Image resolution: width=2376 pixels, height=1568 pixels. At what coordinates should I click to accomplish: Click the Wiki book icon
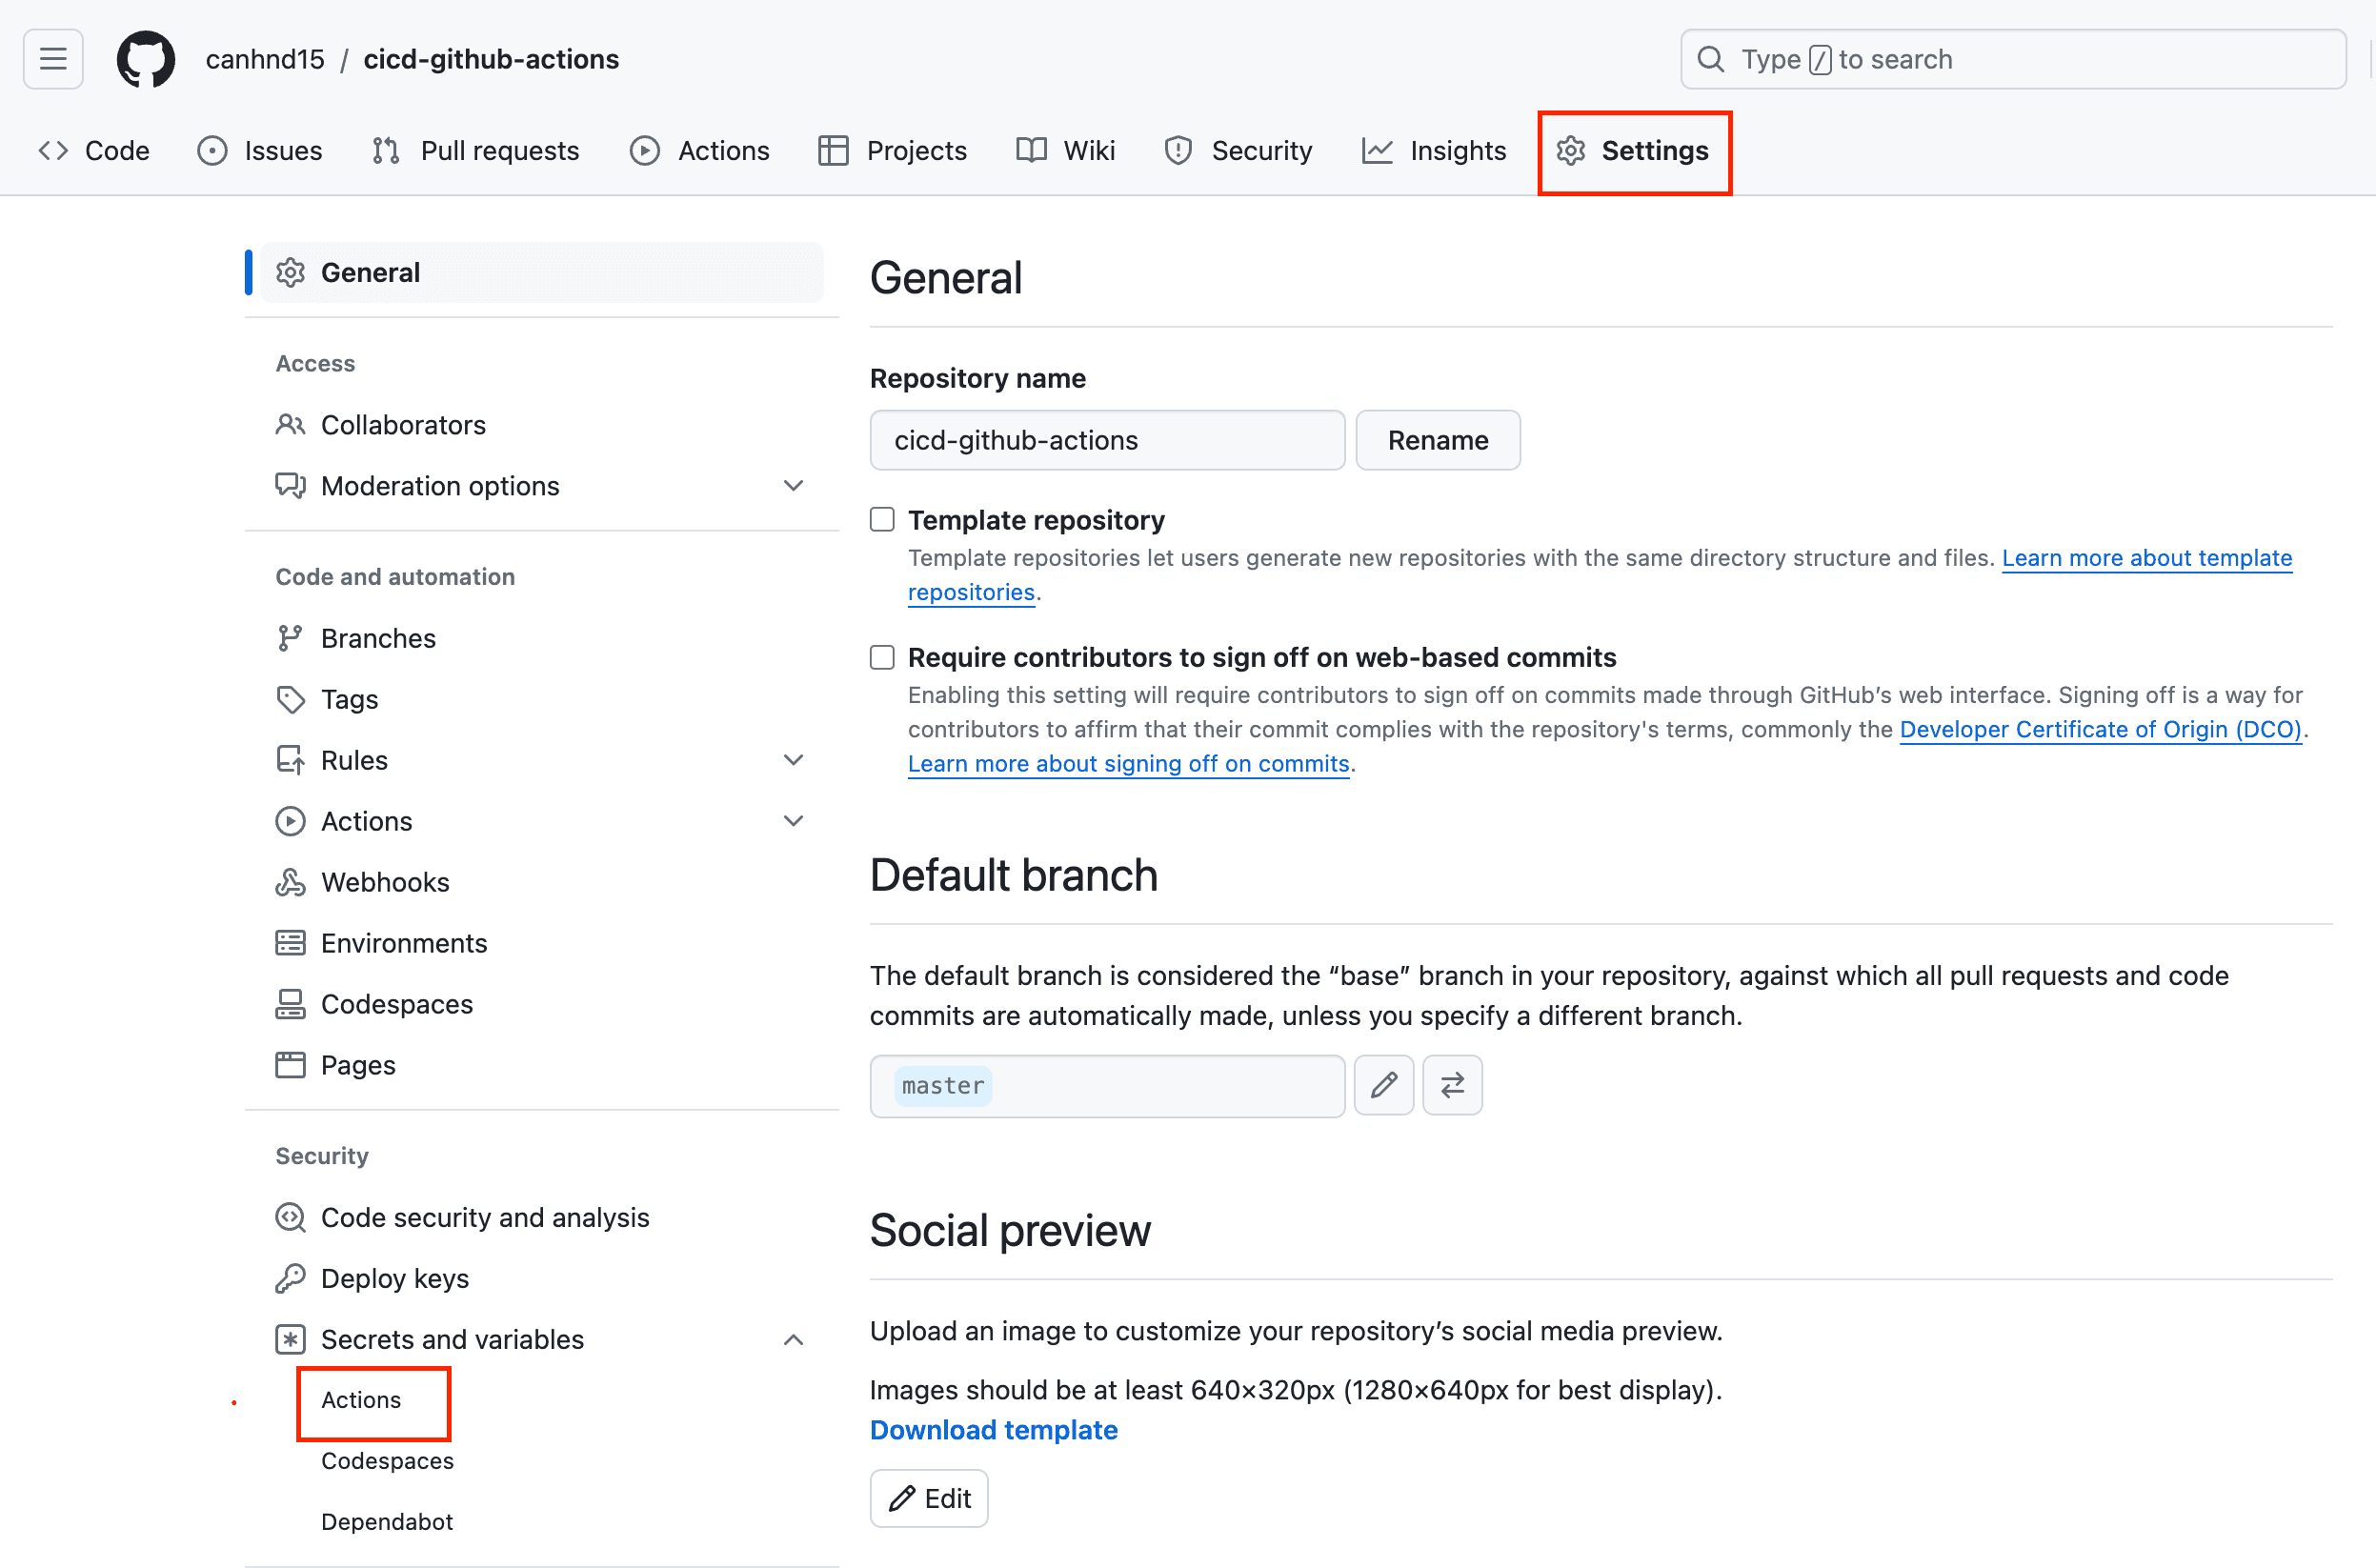(1031, 151)
